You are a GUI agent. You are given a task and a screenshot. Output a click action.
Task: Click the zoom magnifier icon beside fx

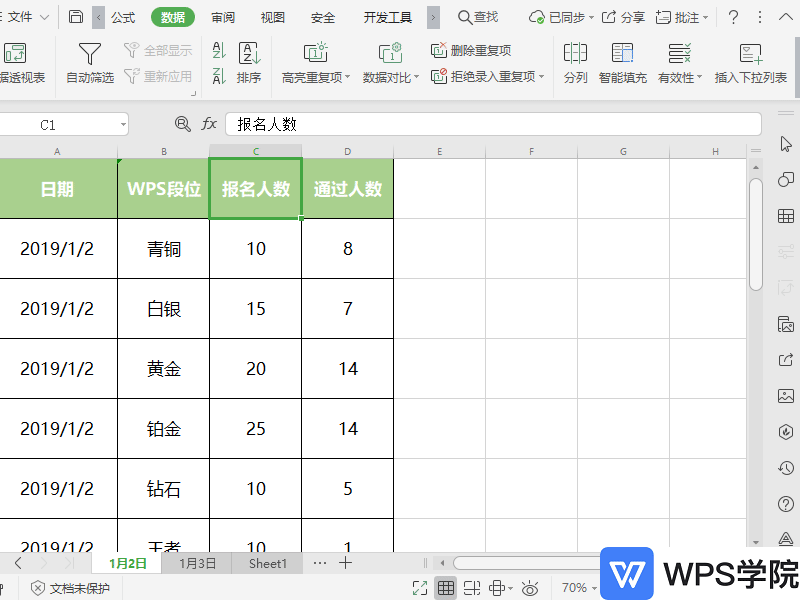[182, 124]
